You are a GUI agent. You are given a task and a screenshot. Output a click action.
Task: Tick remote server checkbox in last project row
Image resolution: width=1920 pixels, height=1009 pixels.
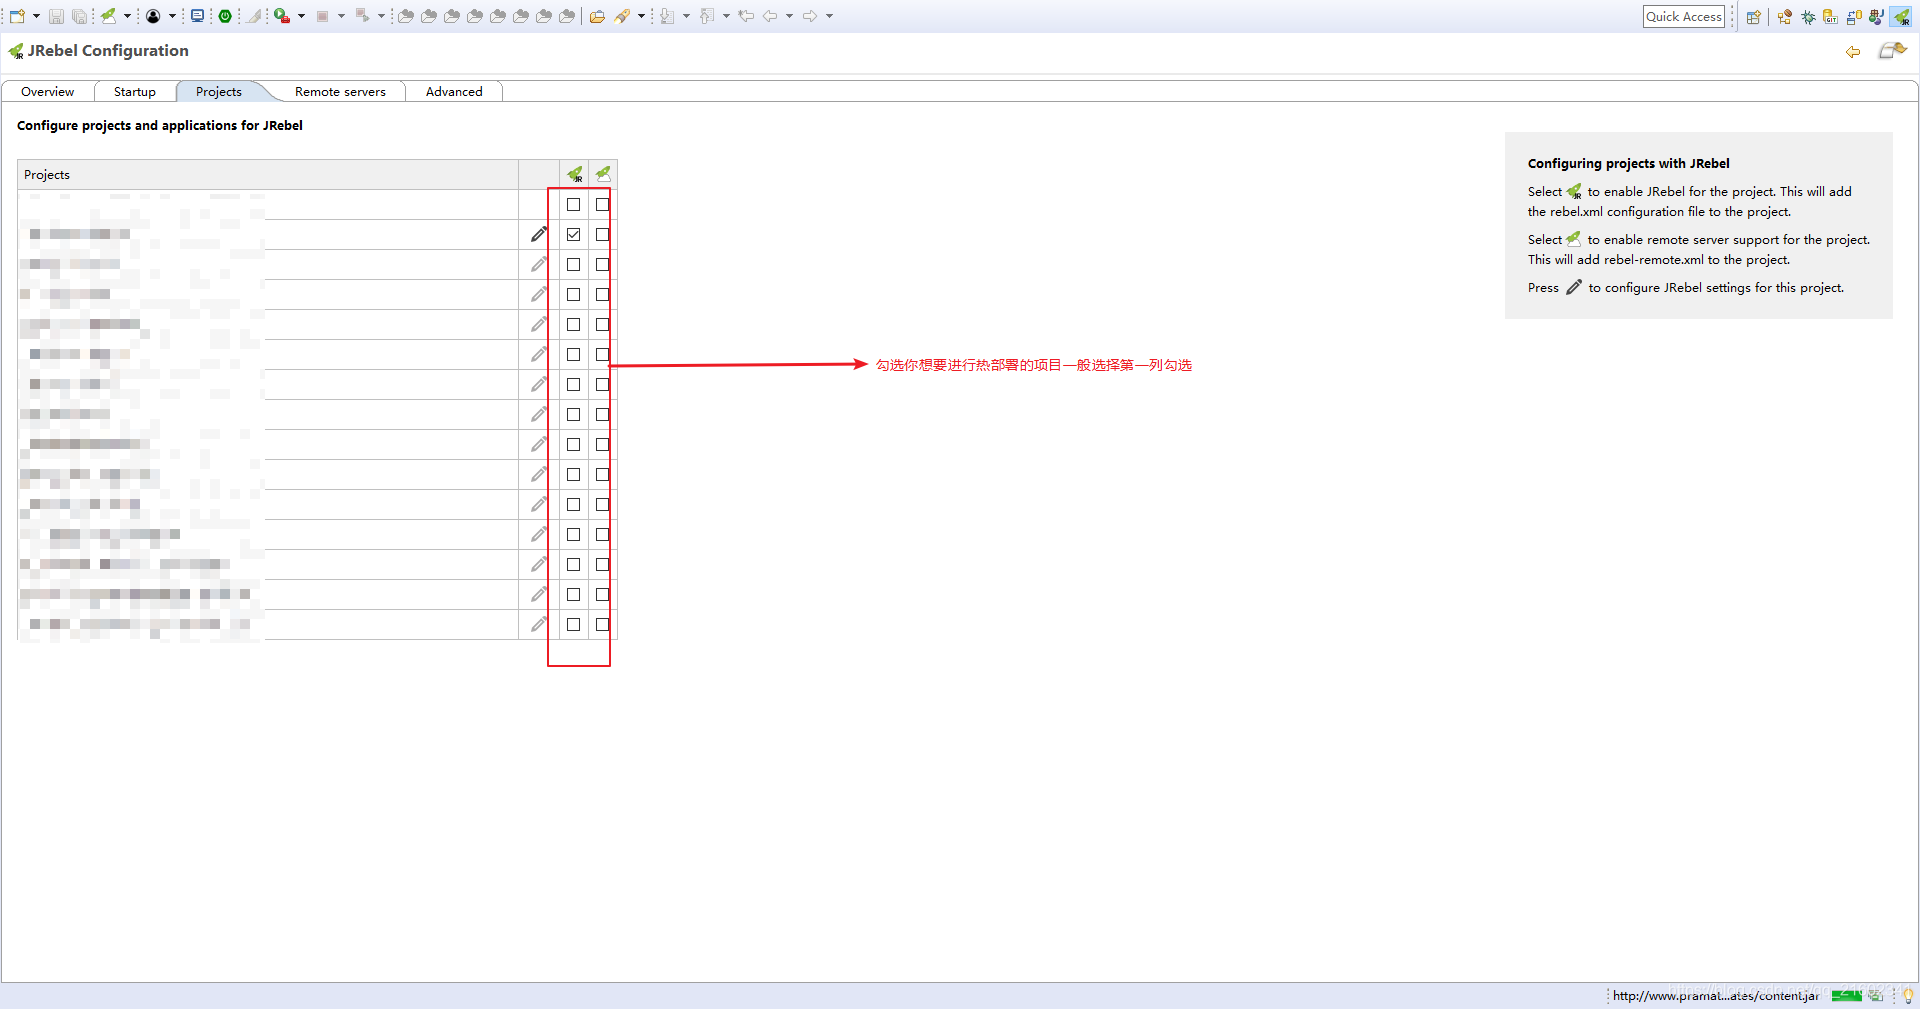[x=602, y=624]
